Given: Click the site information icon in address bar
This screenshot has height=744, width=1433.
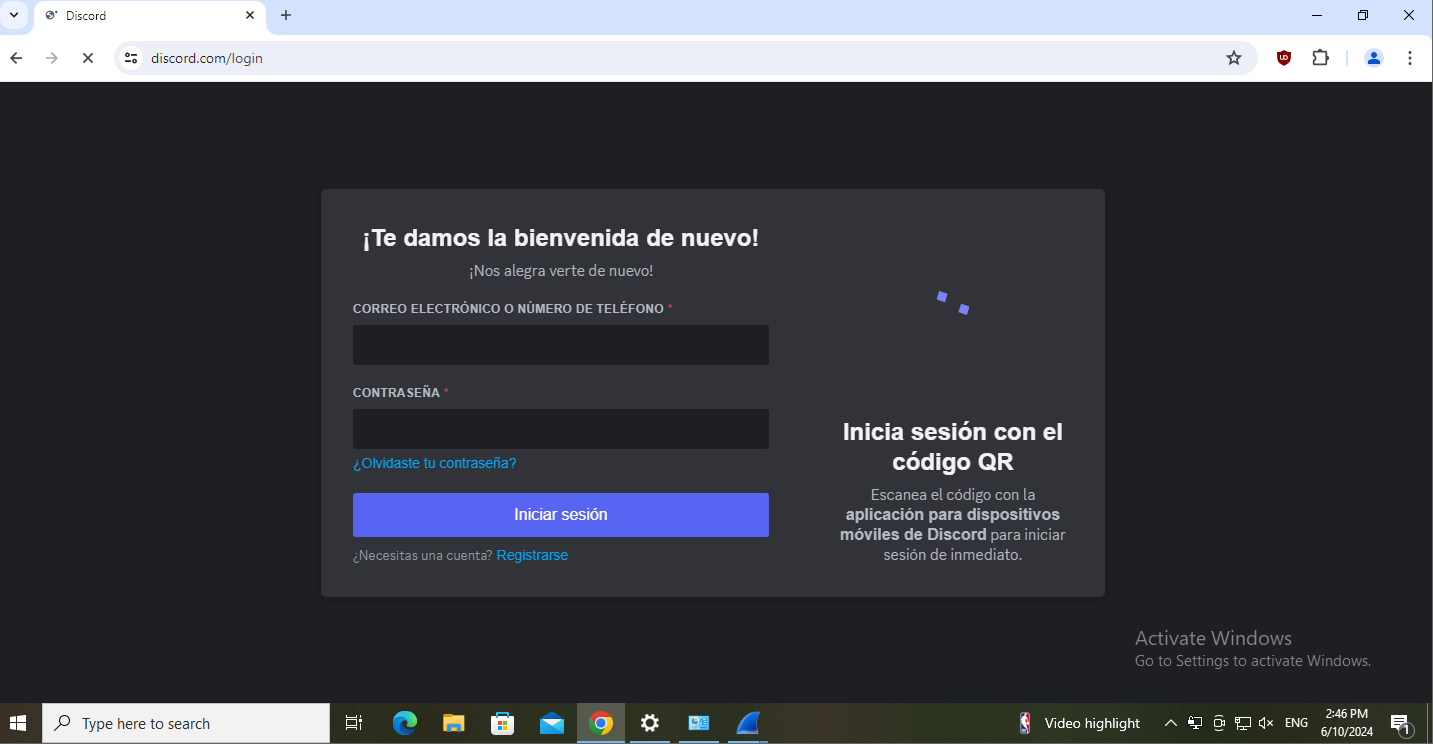Looking at the screenshot, I should (131, 58).
